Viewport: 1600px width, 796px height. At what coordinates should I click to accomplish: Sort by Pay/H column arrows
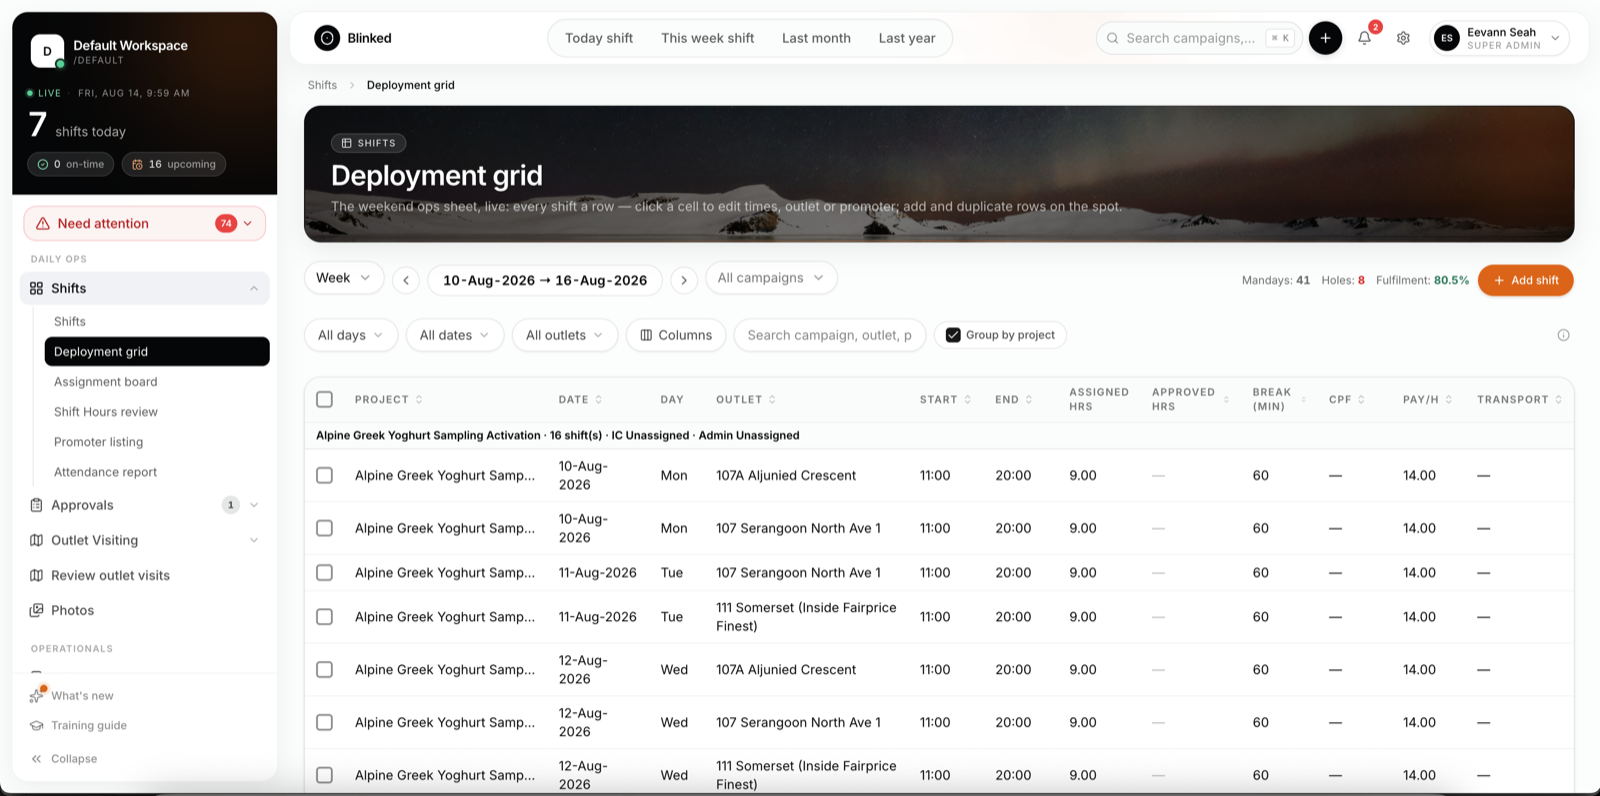[x=1449, y=400]
